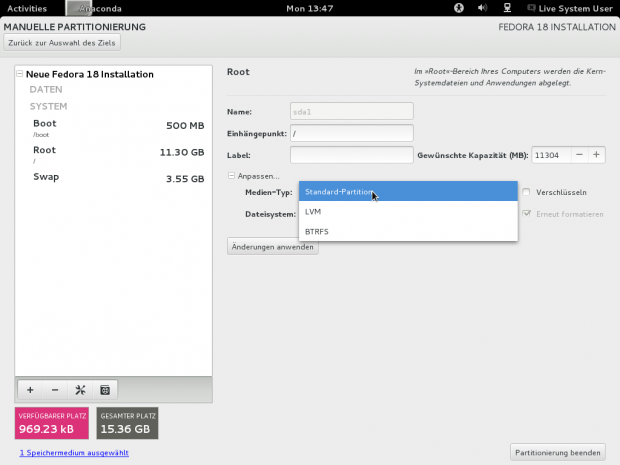Viewport: 620px width, 465px height.
Task: Enable the Verschlüsseln checkbox
Action: [527, 192]
